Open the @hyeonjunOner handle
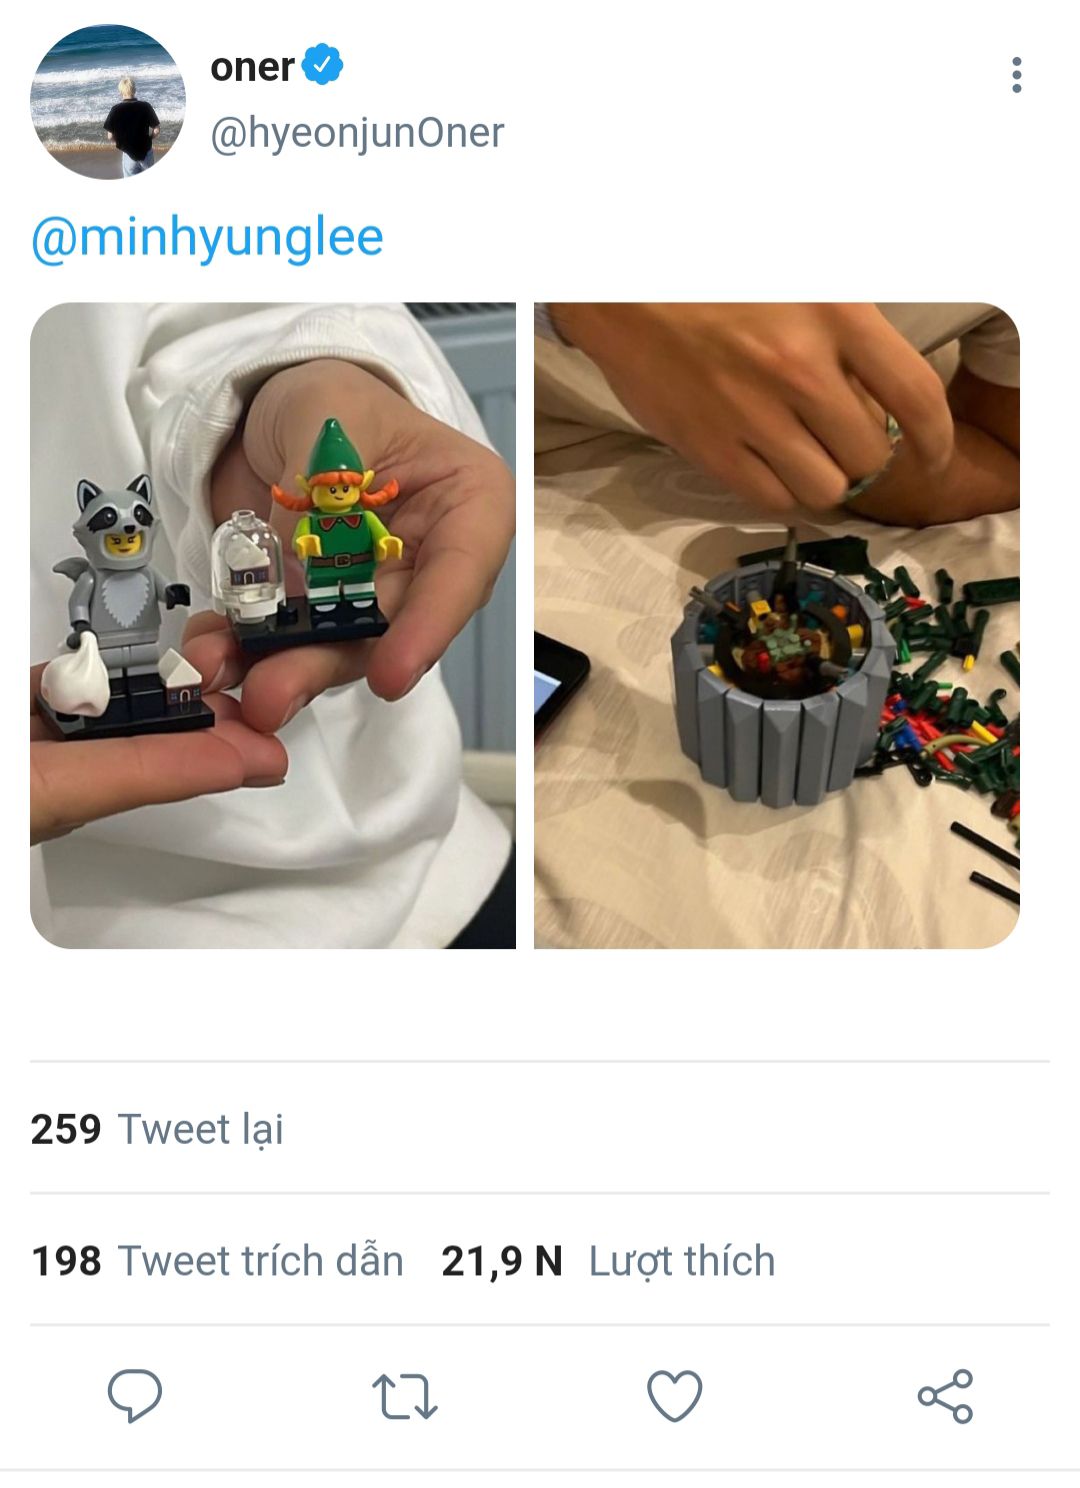1080x1488 pixels. click(x=357, y=133)
